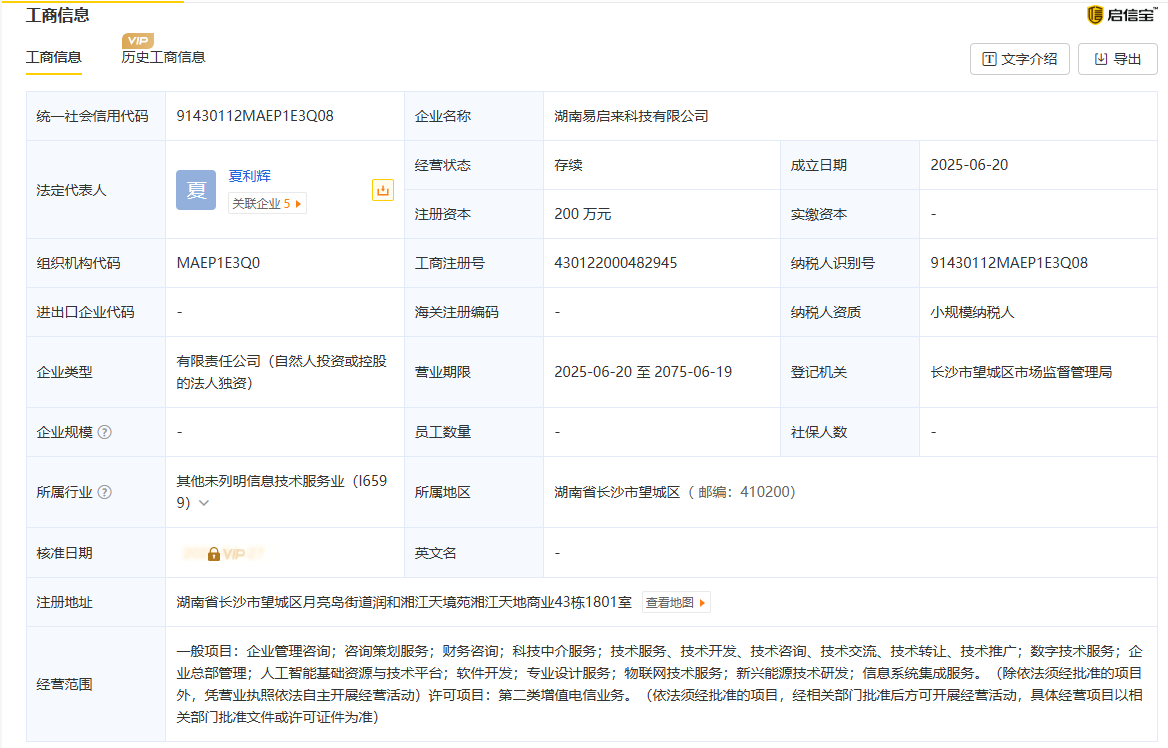Select the 工商信息 tab
Viewport: 1168px width, 748px height.
54,58
